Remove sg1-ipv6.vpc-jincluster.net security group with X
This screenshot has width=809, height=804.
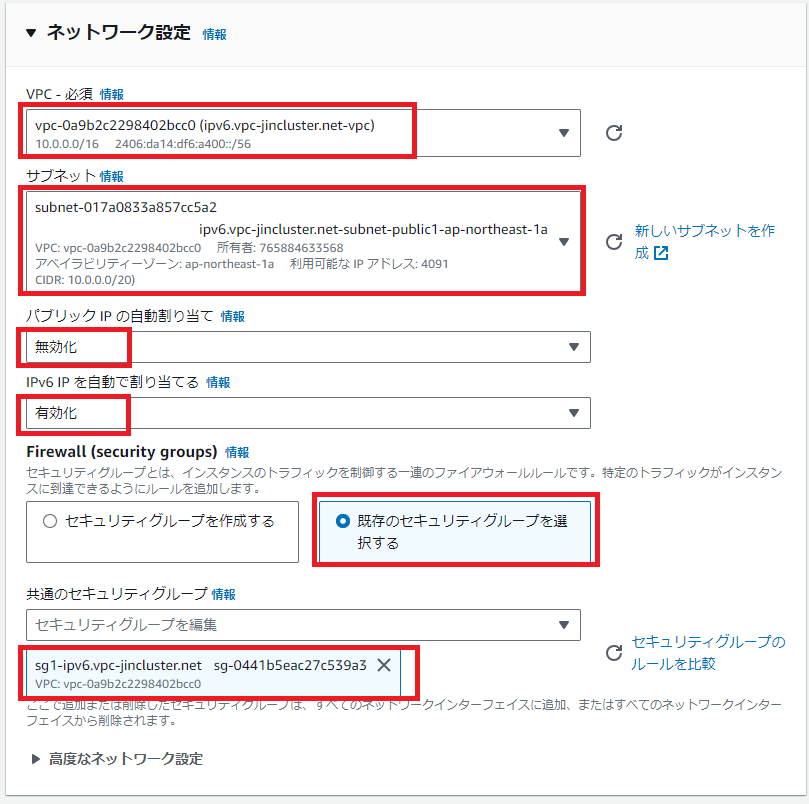pos(383,665)
